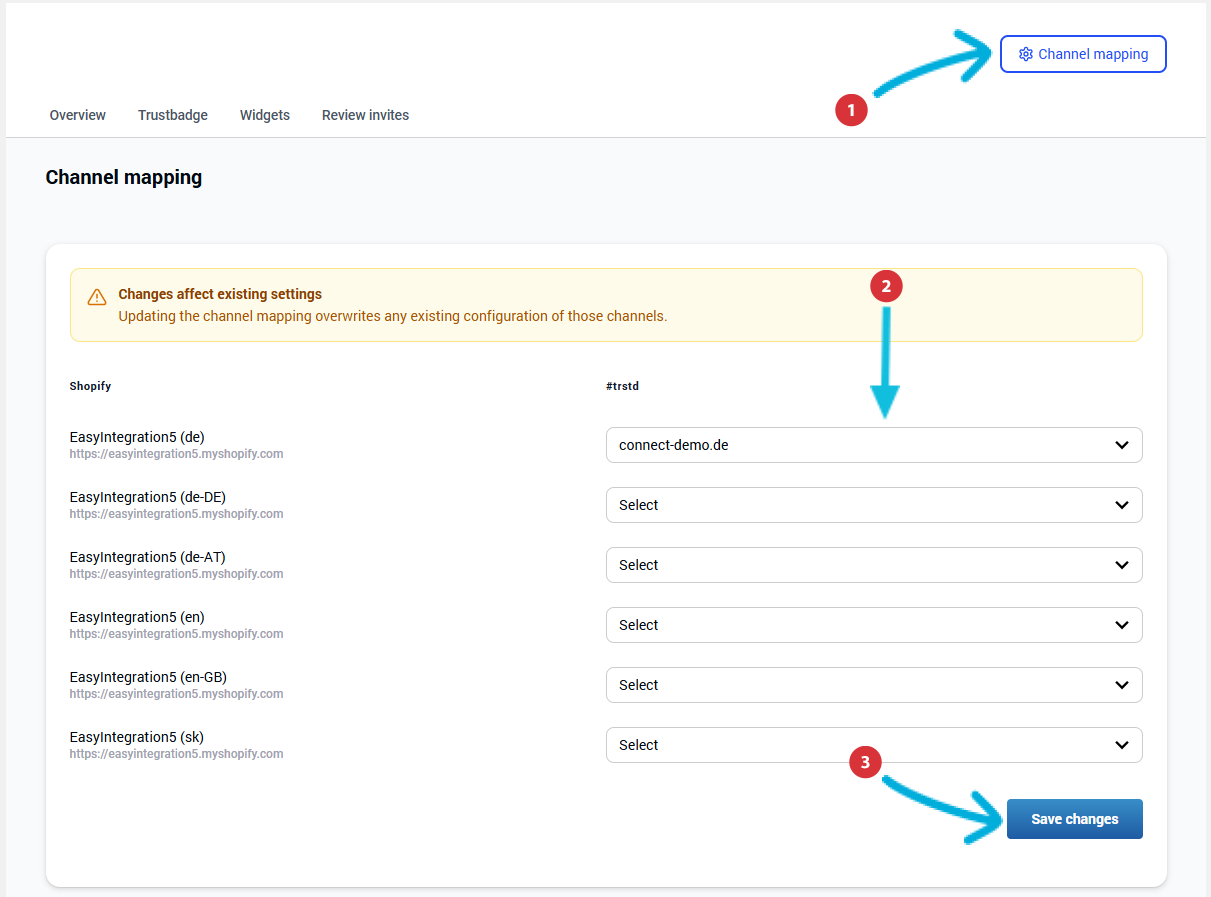Open the Trustbadge tab

click(x=173, y=115)
